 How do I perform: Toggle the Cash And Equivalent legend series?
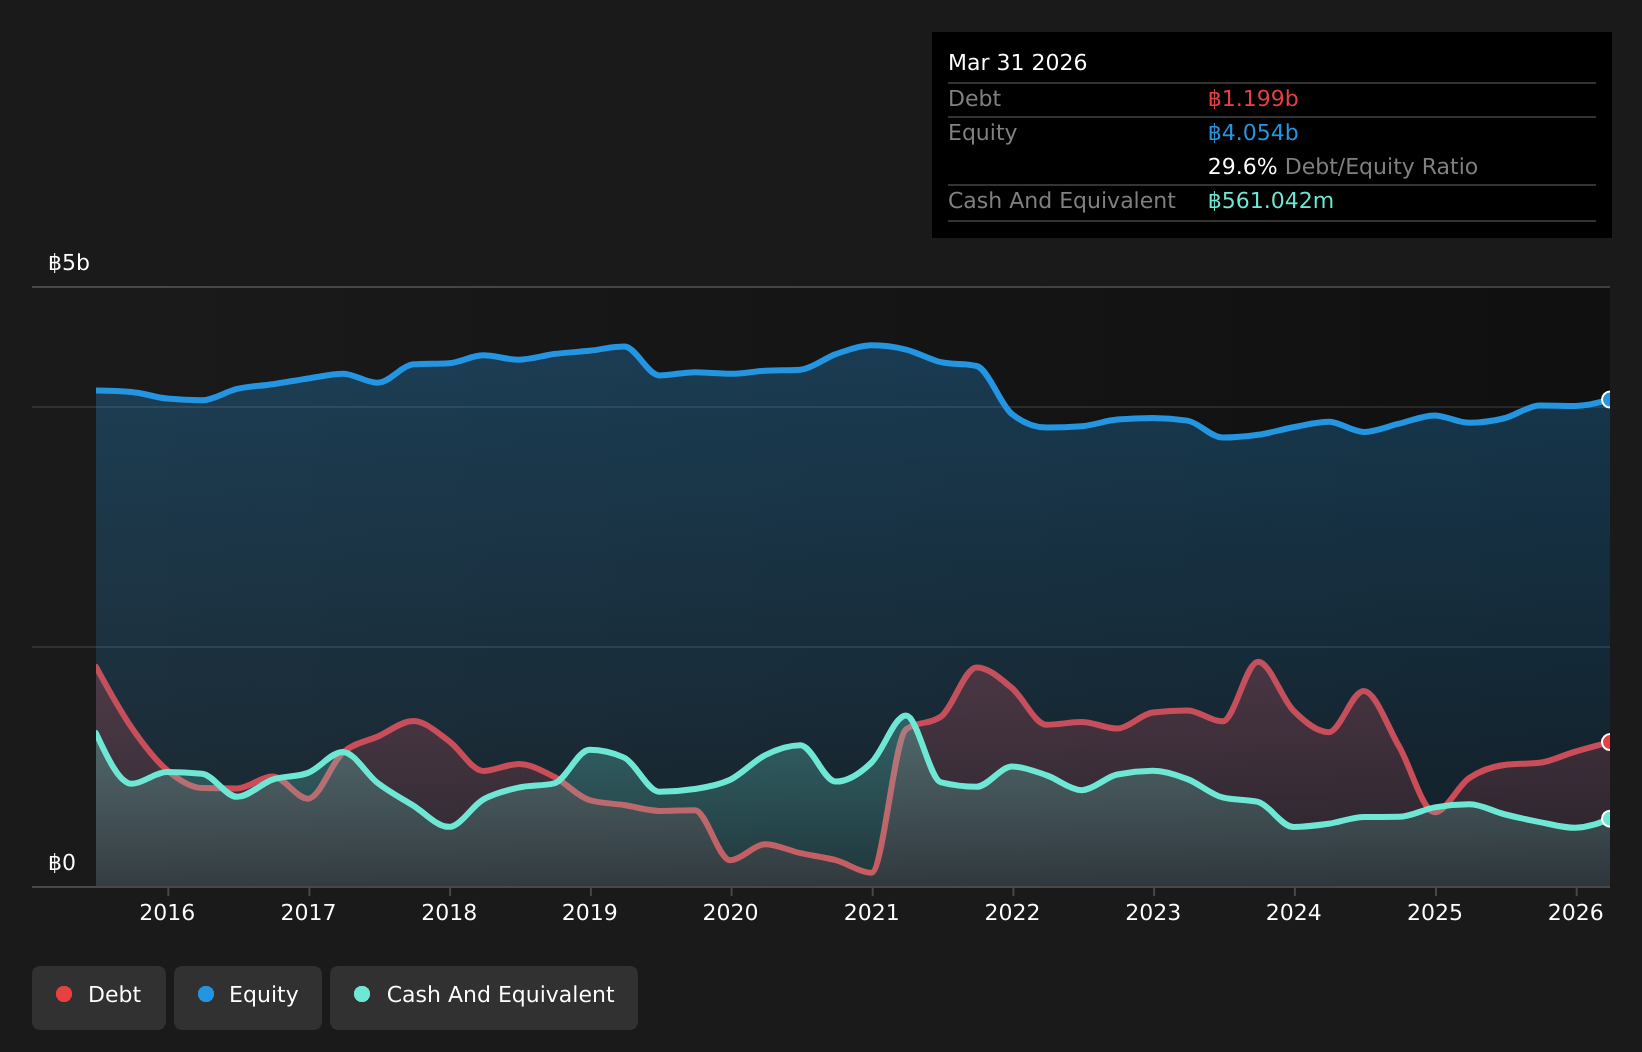click(x=484, y=997)
